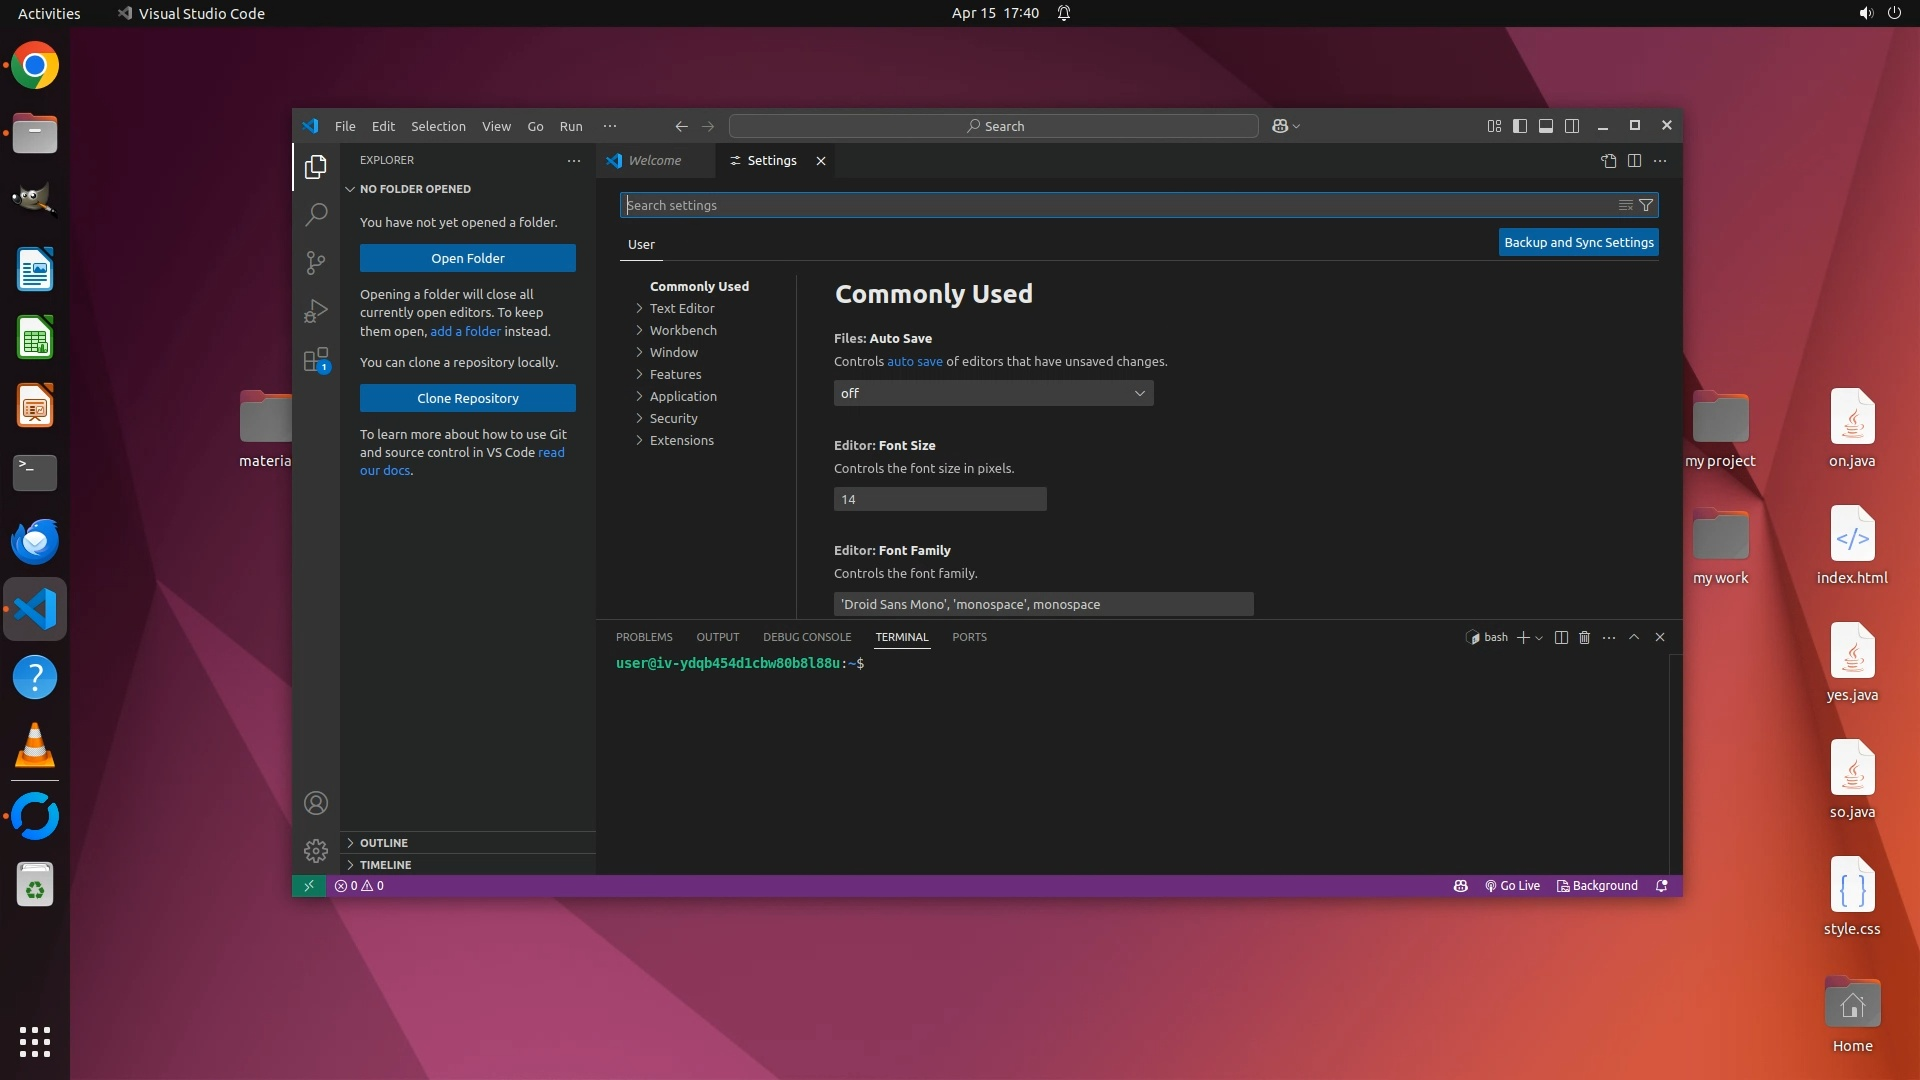
Task: Expand Text Editor settings category
Action: pyautogui.click(x=682, y=308)
